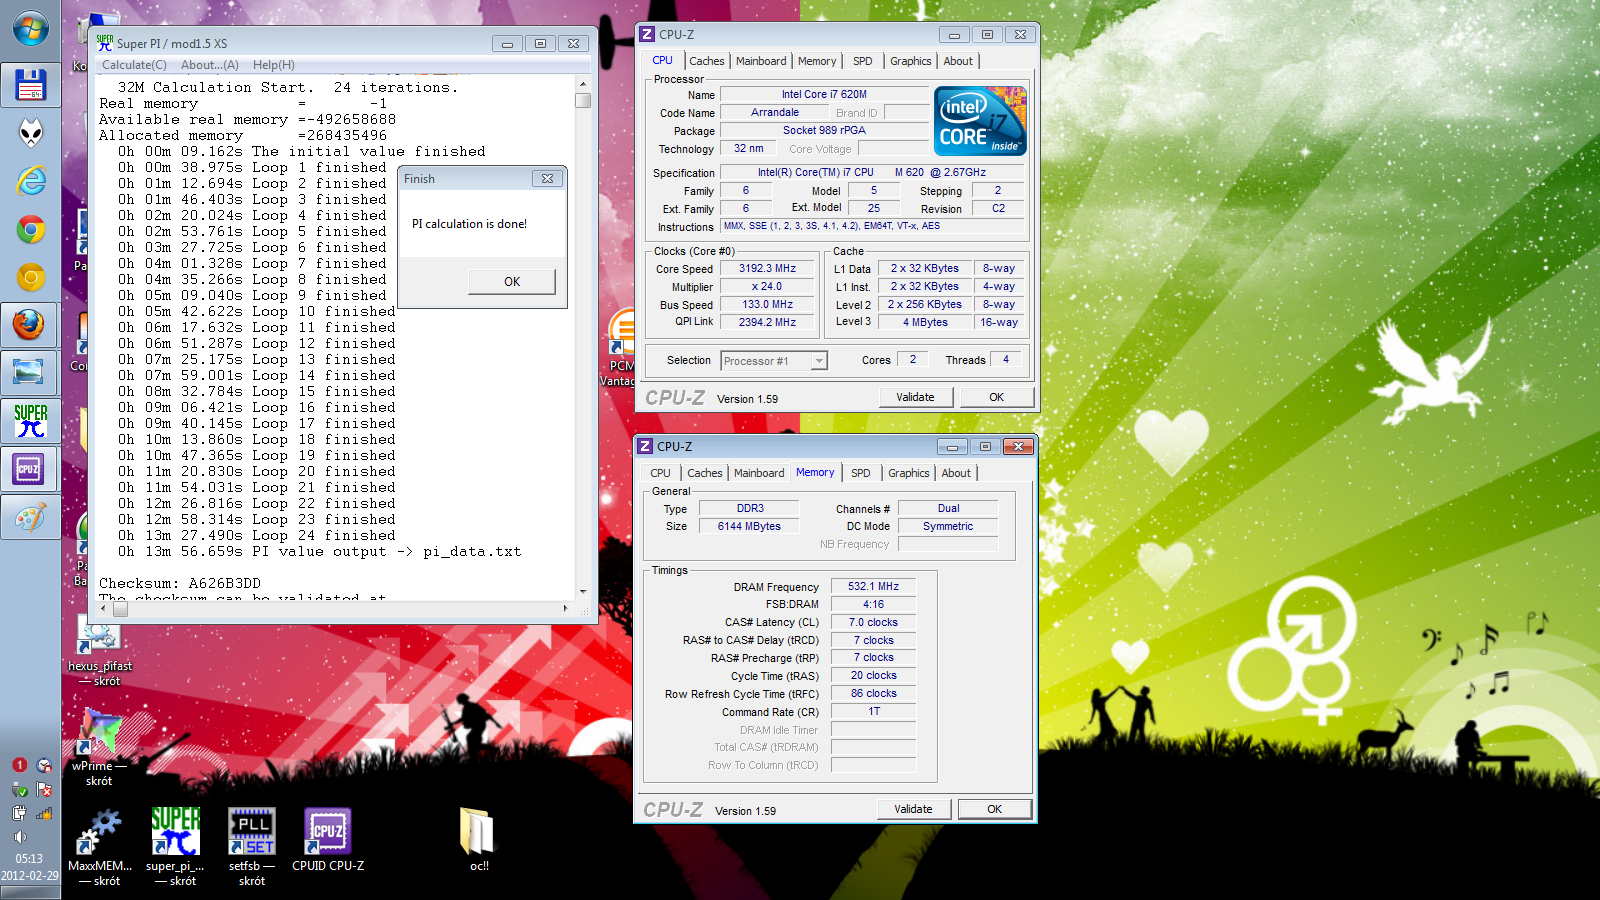Open About...(A) menu in Super PI
The image size is (1600, 900).
[x=209, y=65]
